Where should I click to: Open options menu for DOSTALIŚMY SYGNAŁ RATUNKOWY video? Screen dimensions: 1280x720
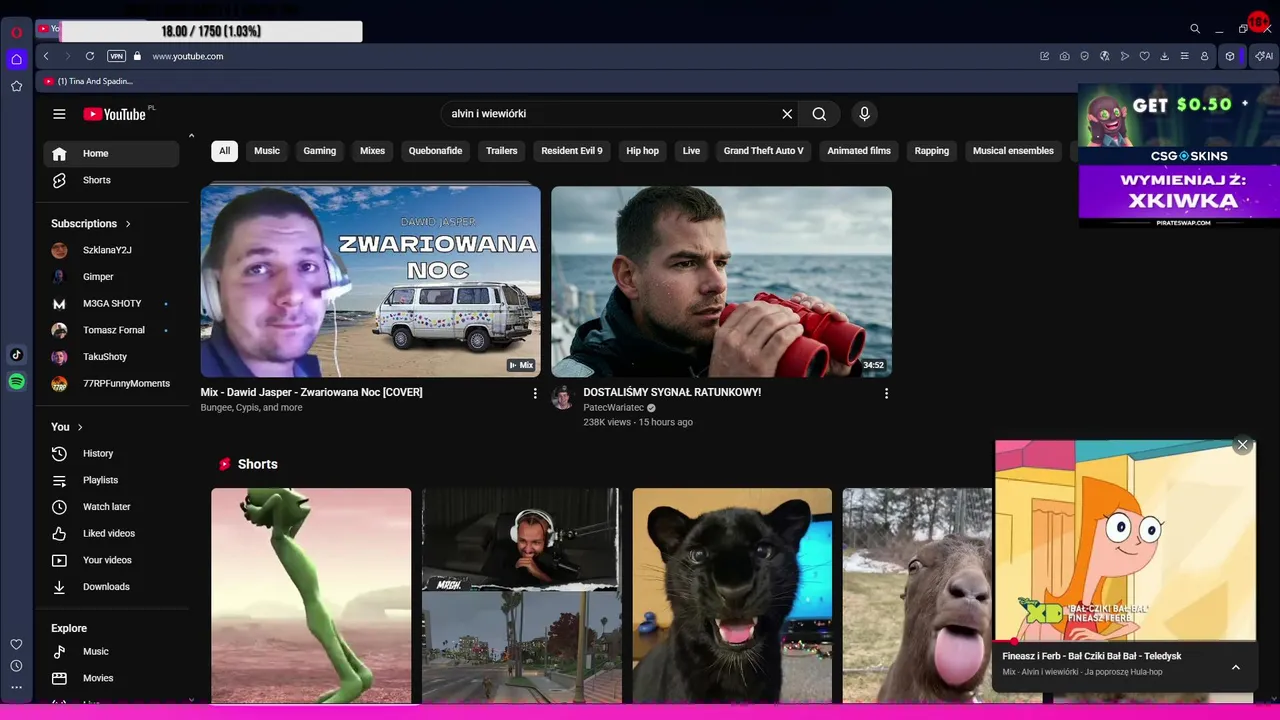point(886,394)
